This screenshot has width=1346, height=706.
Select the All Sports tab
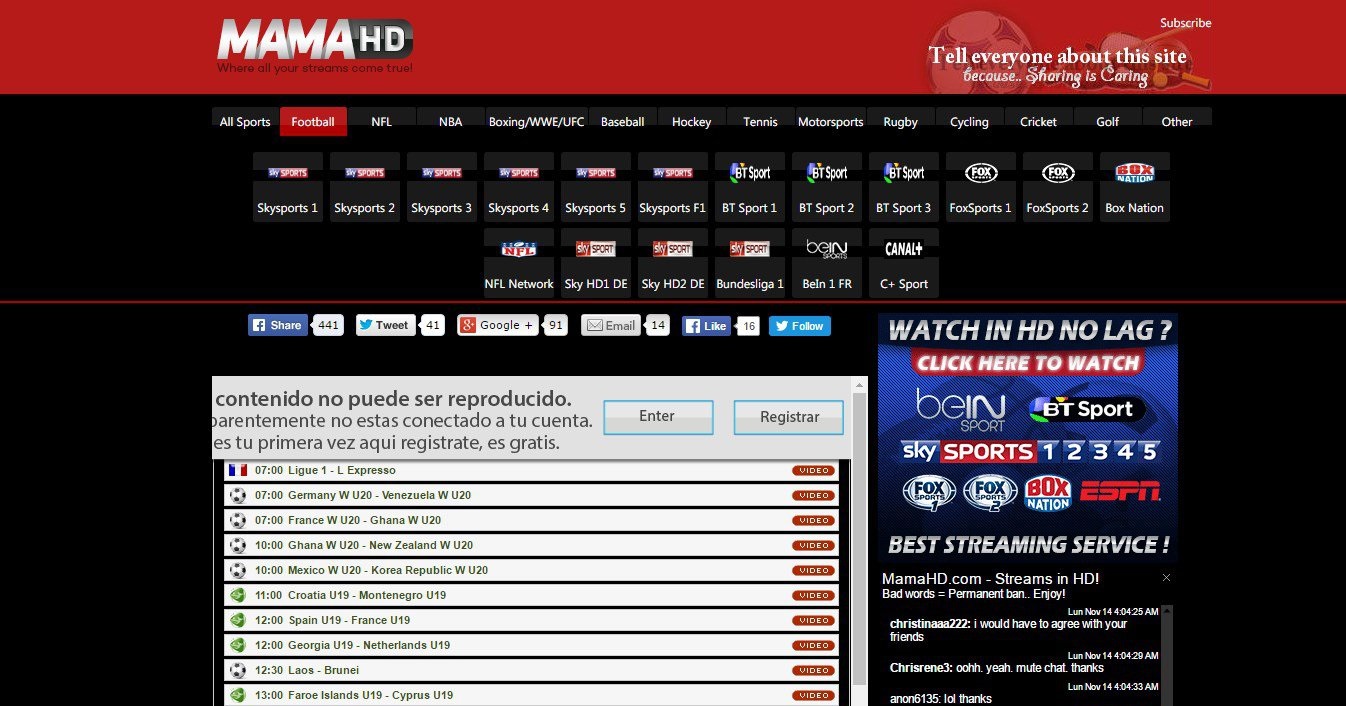point(245,122)
